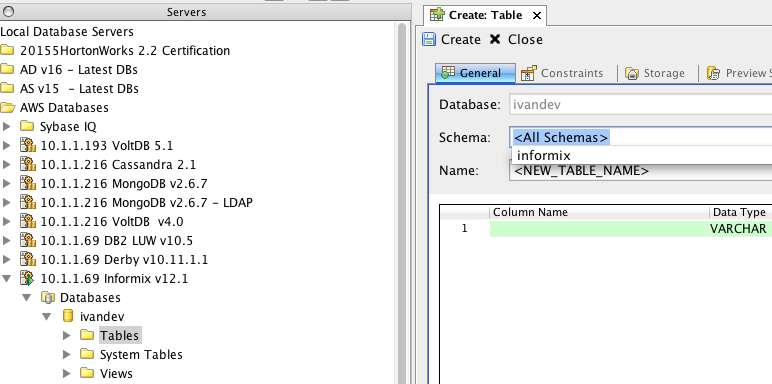772x384 pixels.
Task: Click the Data Type column header
Action: pyautogui.click(x=740, y=212)
